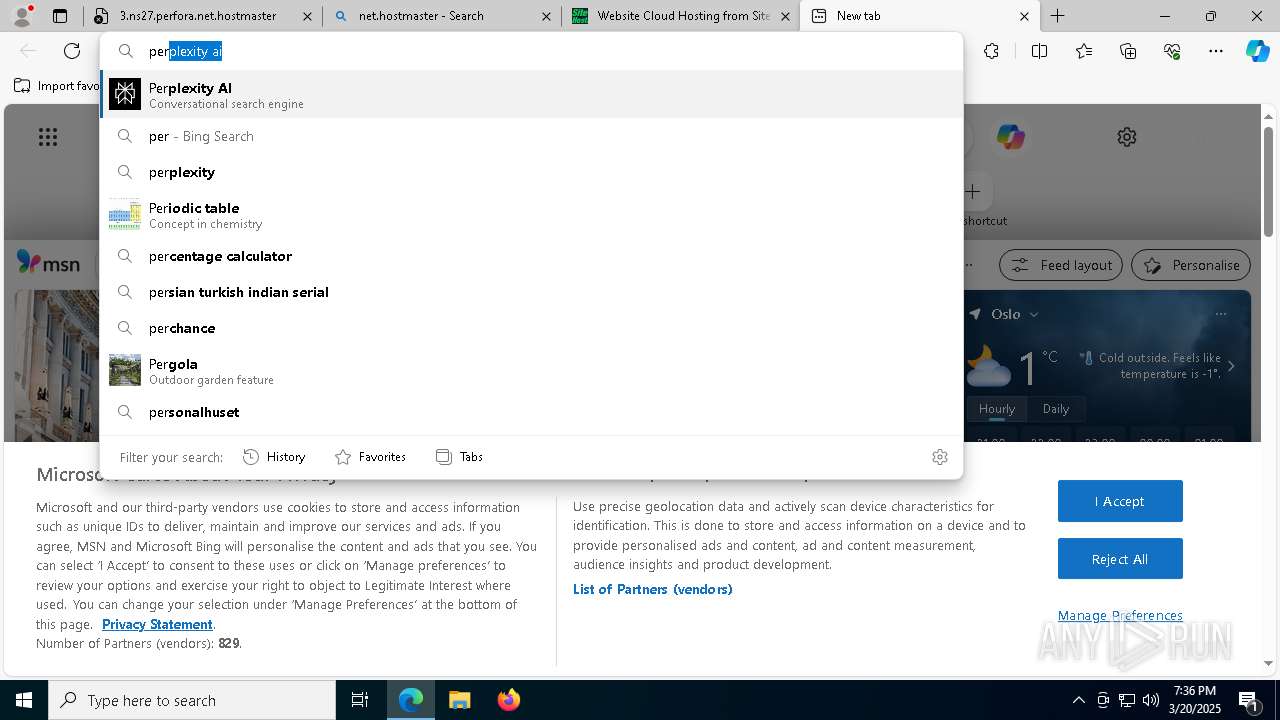This screenshot has height=720, width=1280.
Task: Click the taskbar search box
Action: click(192, 700)
